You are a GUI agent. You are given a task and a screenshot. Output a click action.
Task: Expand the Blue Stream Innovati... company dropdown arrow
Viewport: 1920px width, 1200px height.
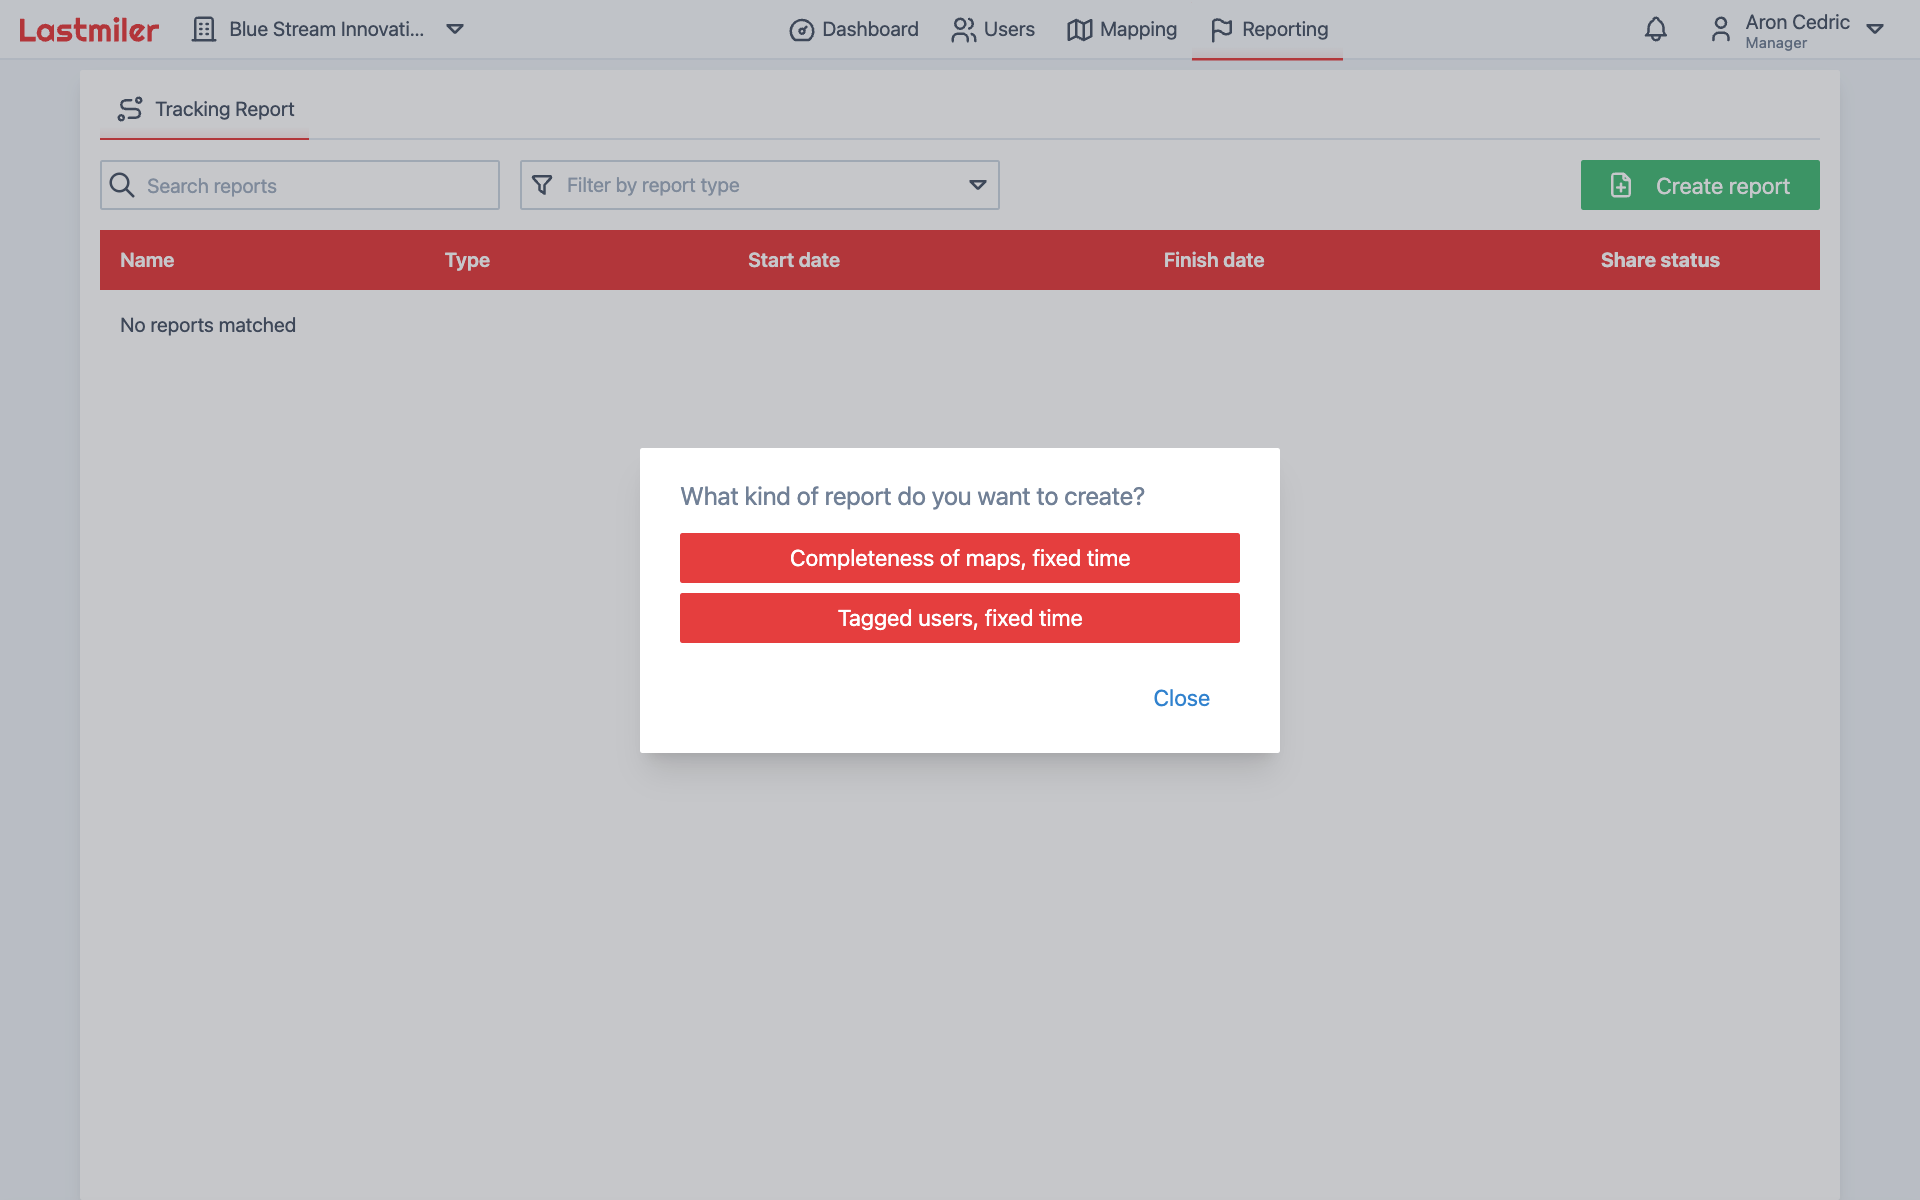pos(455,30)
